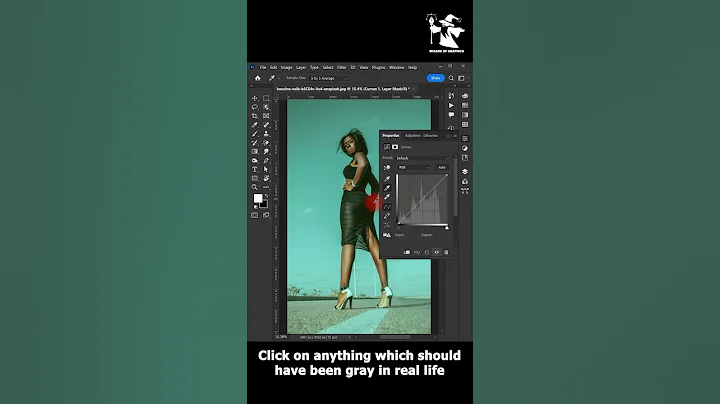Screen dimensions: 720x404
Task: Select the Rectangular Marquee tool
Action: [266, 98]
